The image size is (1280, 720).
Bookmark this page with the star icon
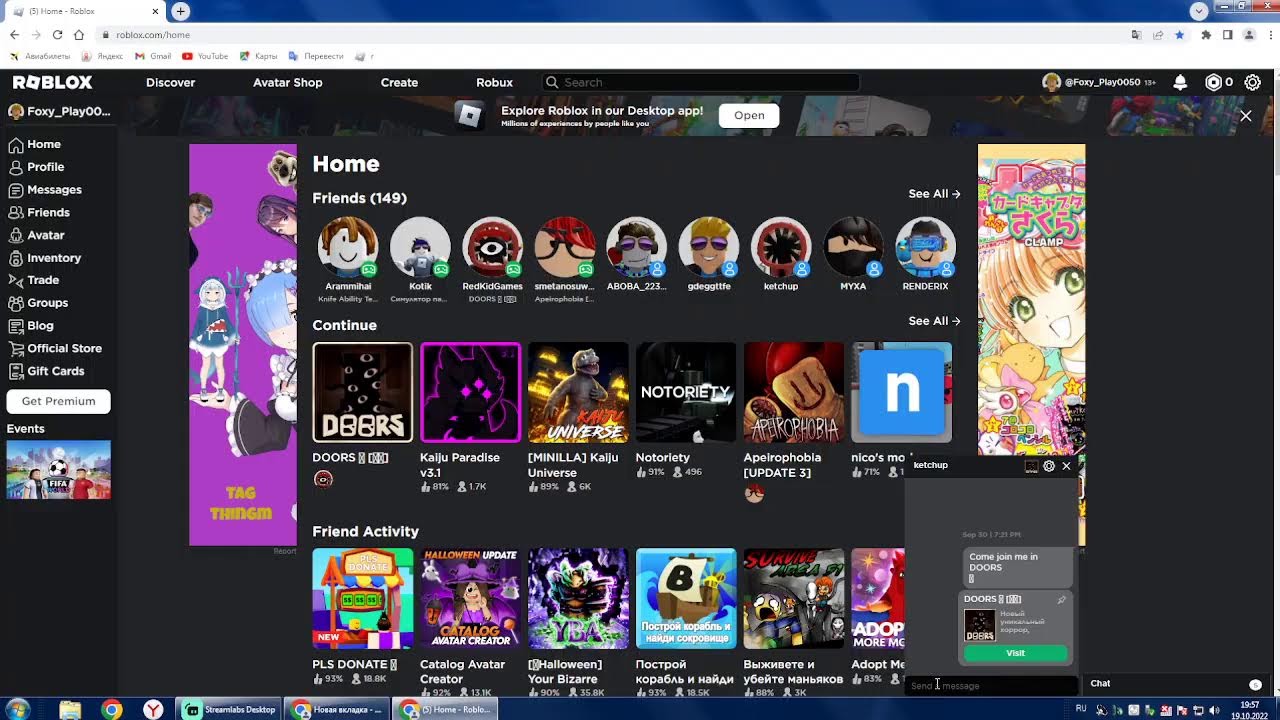point(1180,34)
